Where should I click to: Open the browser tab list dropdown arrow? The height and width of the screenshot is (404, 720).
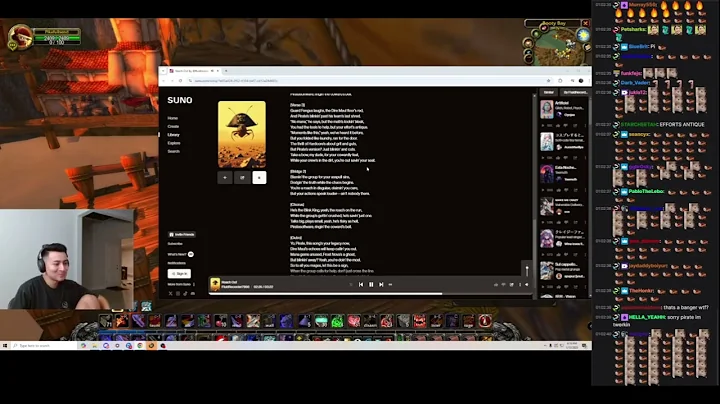coord(163,71)
